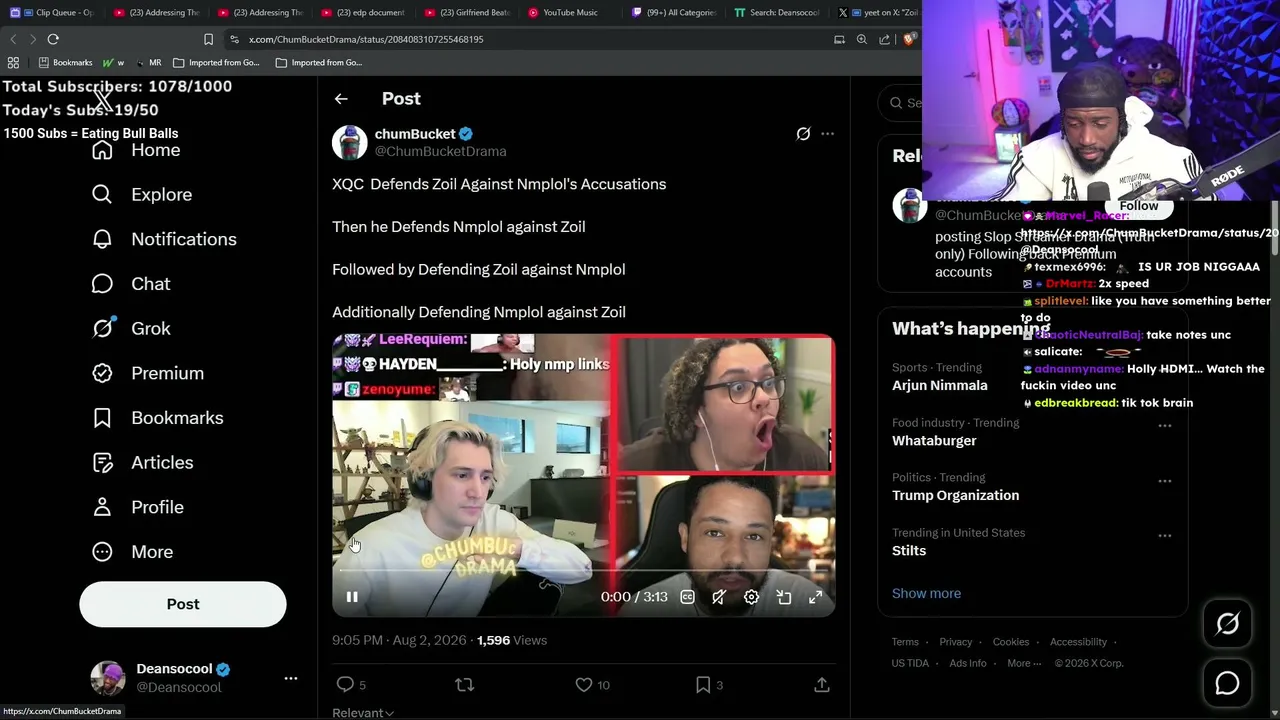Open Deansocool account options menu
1280x720 pixels.
coord(291,678)
